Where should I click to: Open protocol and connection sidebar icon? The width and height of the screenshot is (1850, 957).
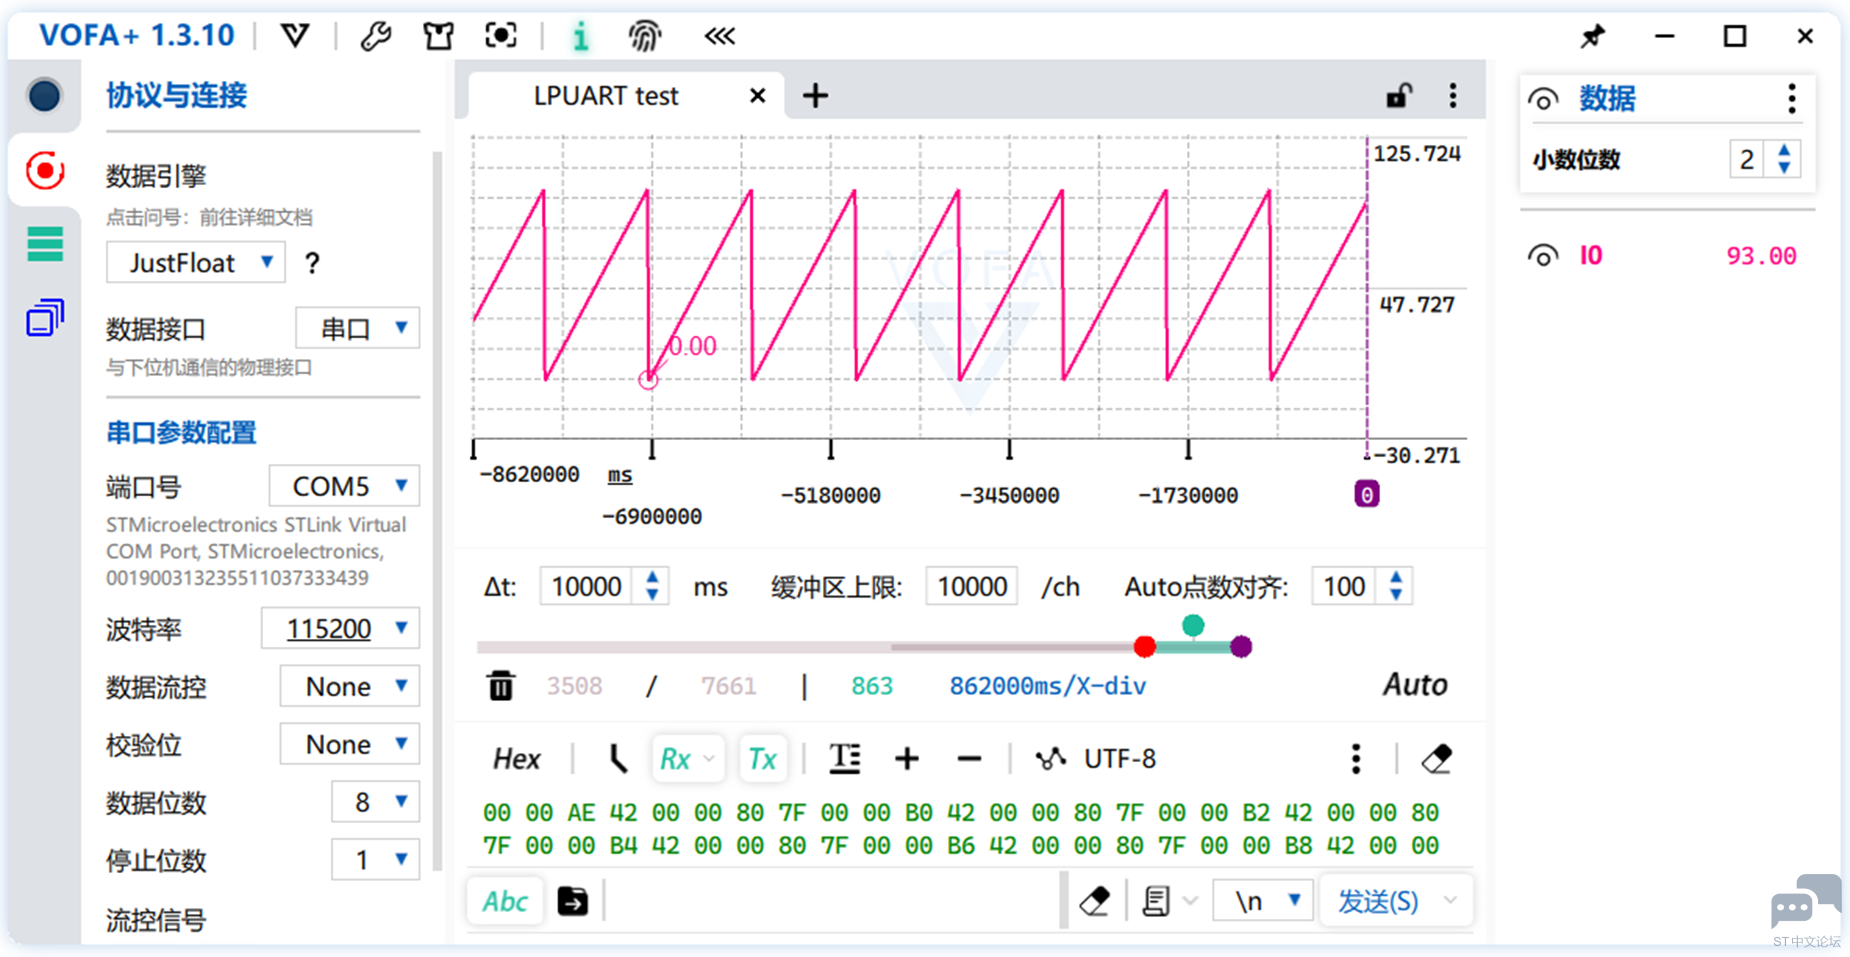click(x=44, y=171)
